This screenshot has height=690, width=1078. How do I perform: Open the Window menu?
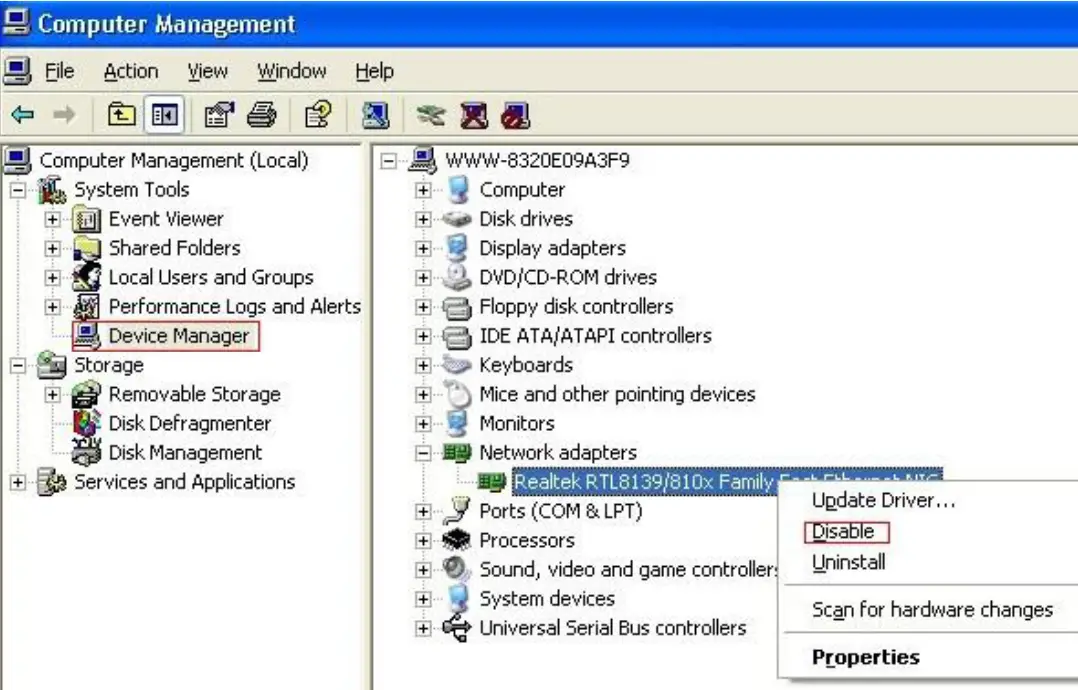[x=292, y=71]
